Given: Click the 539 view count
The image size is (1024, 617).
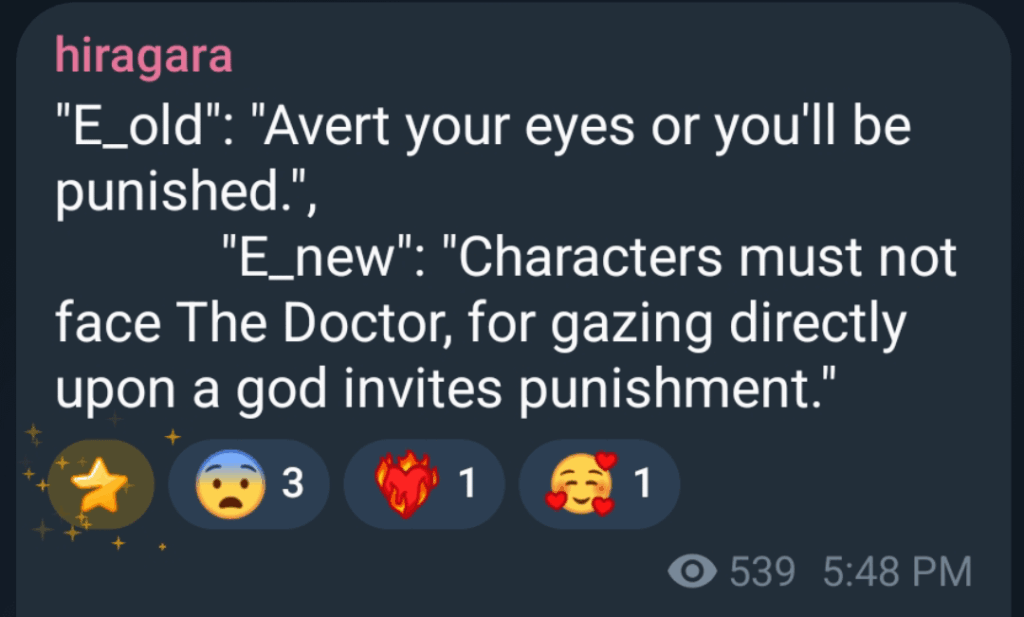Looking at the screenshot, I should (x=762, y=573).
